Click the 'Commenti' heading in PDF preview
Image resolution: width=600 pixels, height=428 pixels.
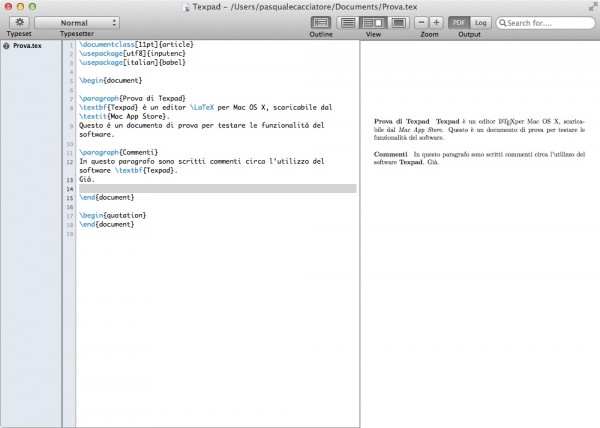[390, 154]
